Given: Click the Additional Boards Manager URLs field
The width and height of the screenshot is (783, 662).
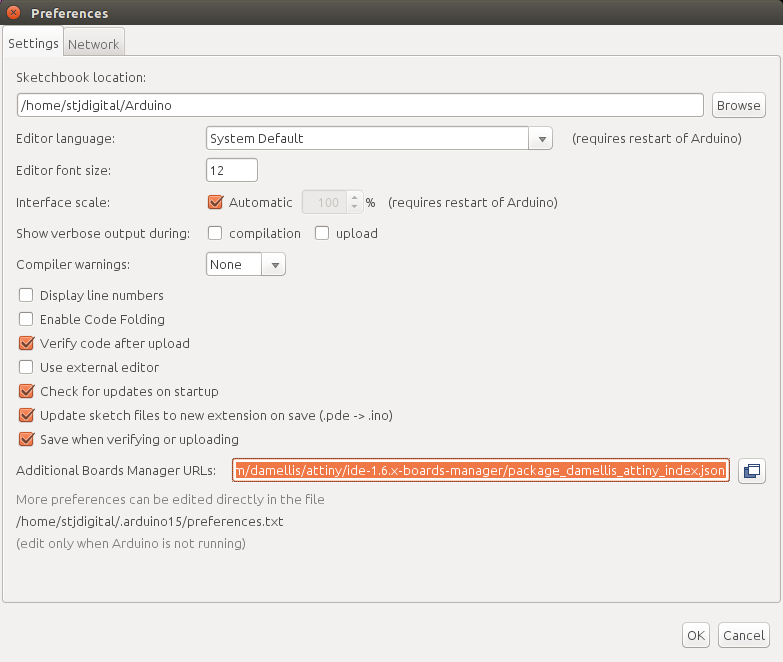Looking at the screenshot, I should coord(480,470).
